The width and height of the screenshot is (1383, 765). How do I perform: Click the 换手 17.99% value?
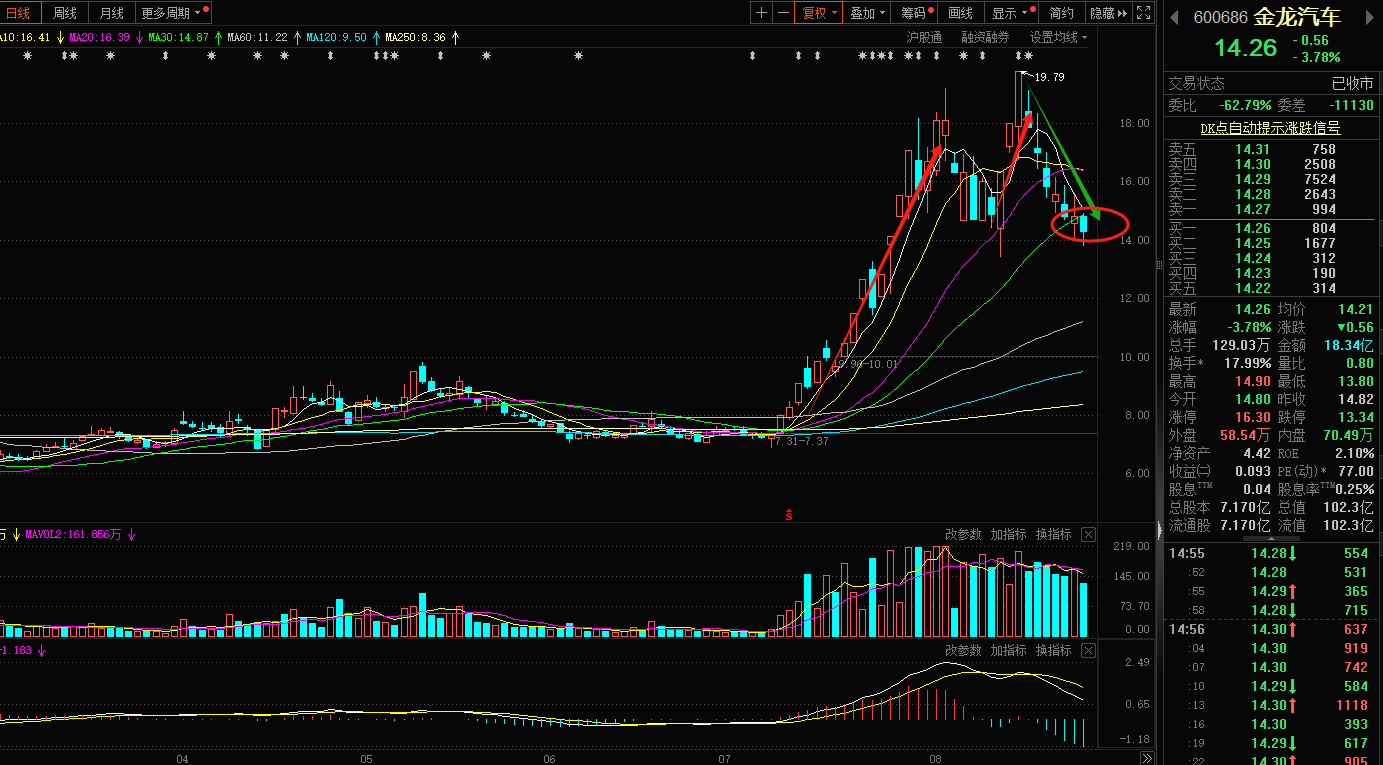tap(1247, 363)
